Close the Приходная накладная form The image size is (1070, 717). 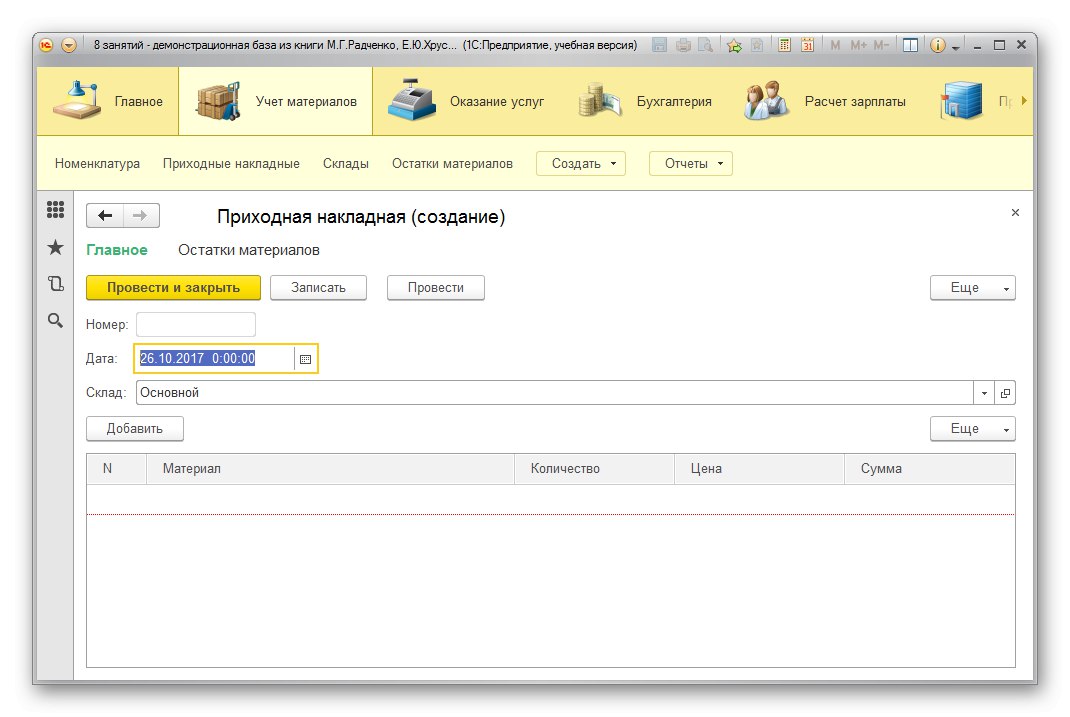1015,213
